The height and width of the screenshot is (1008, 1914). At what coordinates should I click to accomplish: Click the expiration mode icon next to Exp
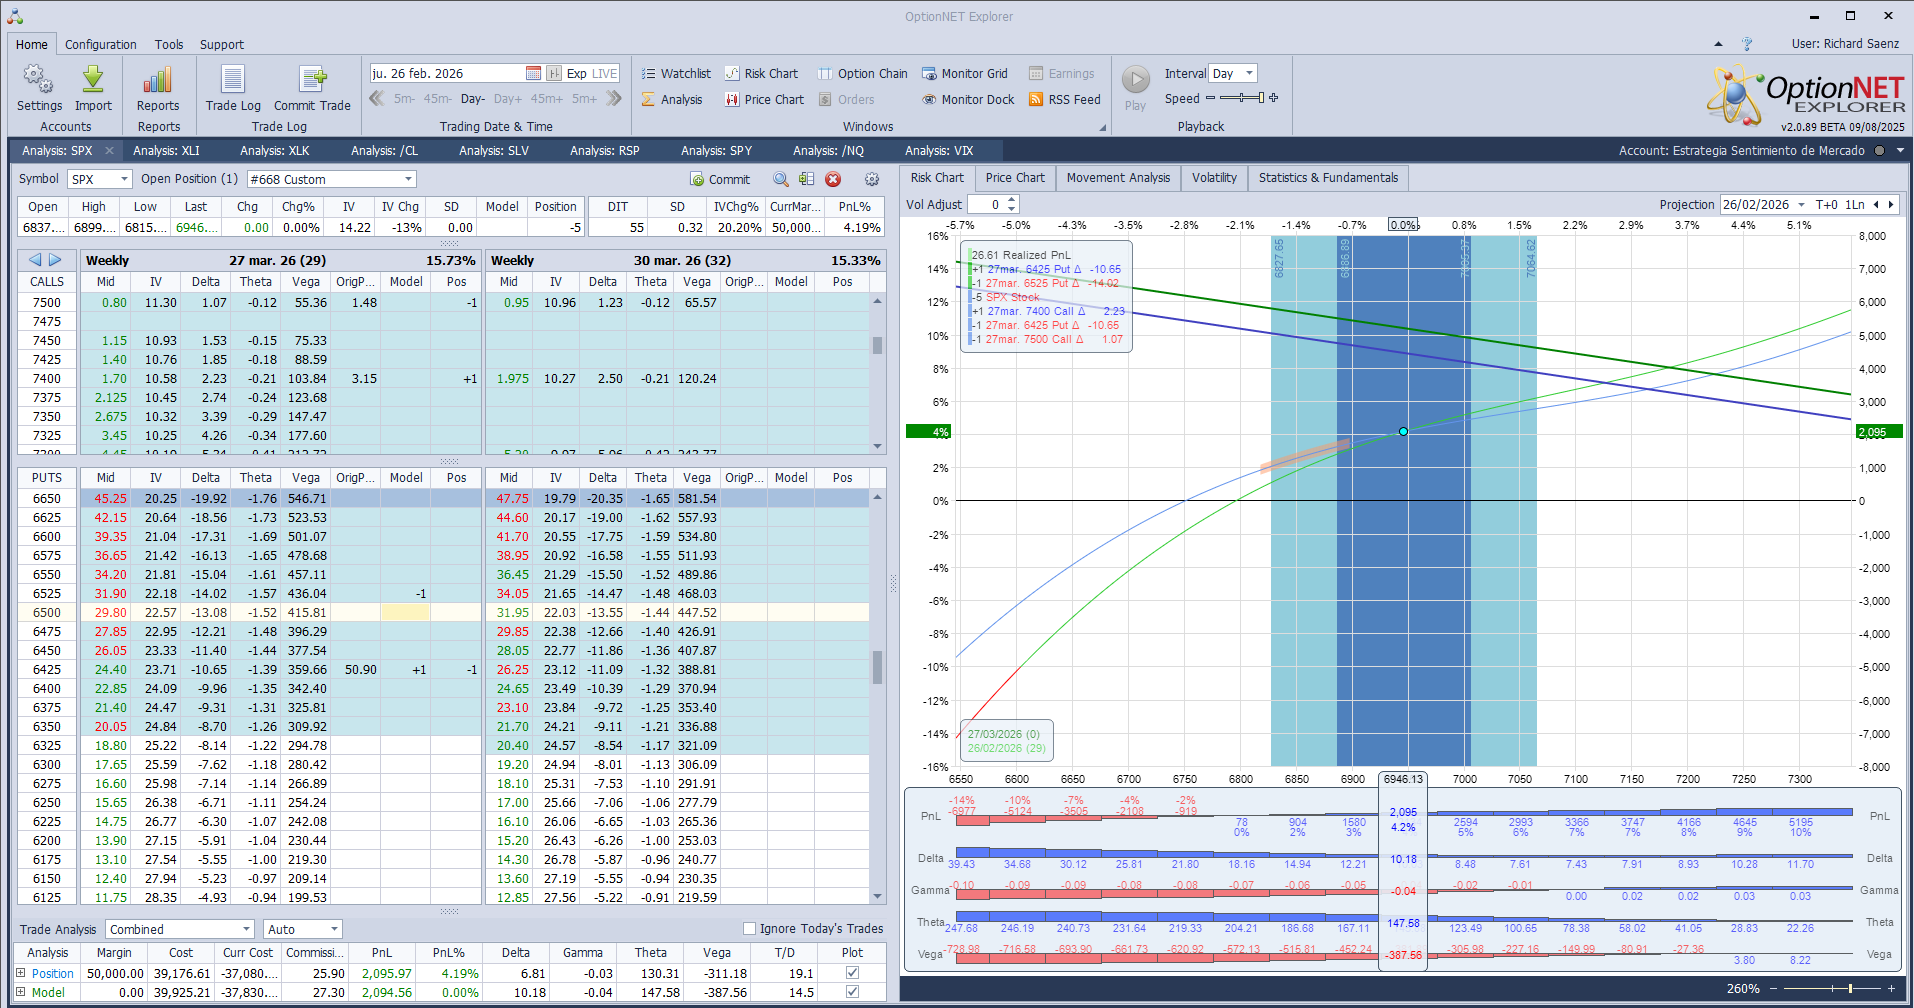[x=554, y=73]
